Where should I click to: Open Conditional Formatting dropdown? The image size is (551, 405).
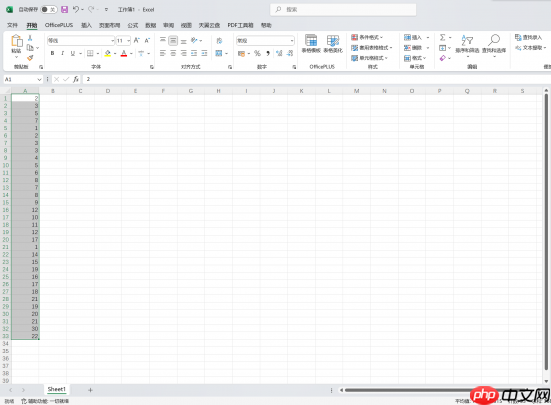367,37
